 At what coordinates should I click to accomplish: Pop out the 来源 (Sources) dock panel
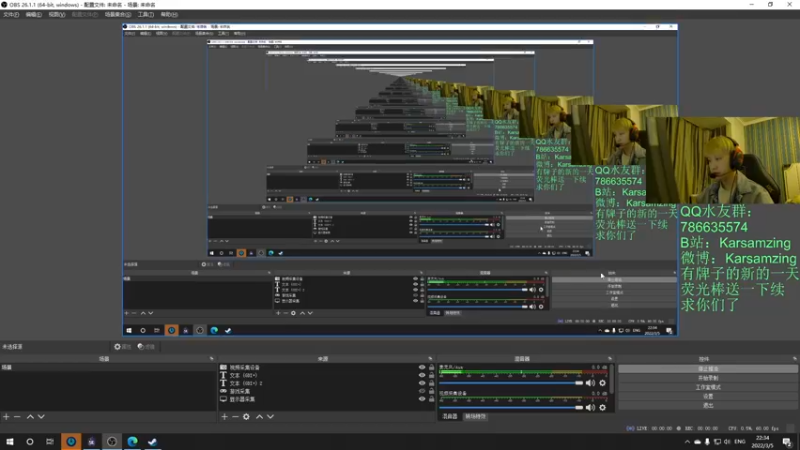(430, 359)
